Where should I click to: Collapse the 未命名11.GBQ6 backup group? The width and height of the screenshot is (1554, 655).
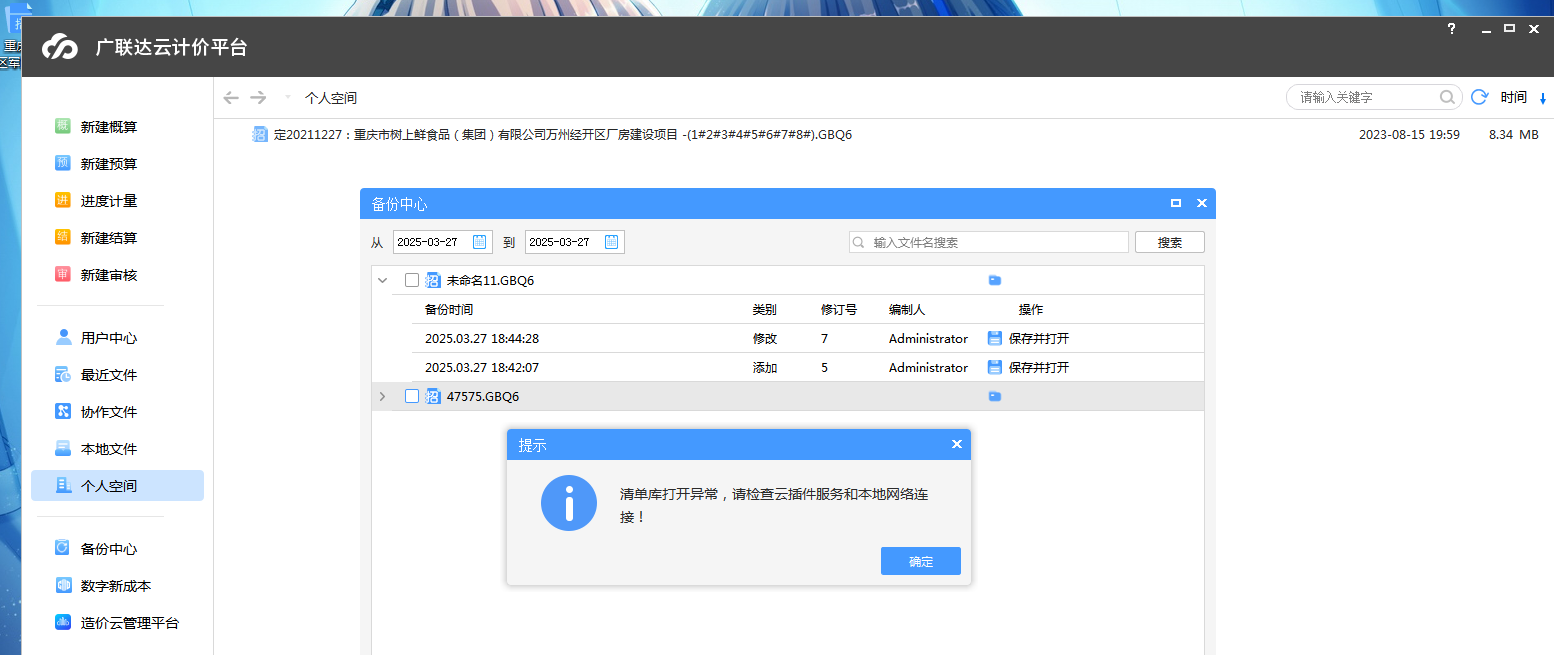pos(382,280)
